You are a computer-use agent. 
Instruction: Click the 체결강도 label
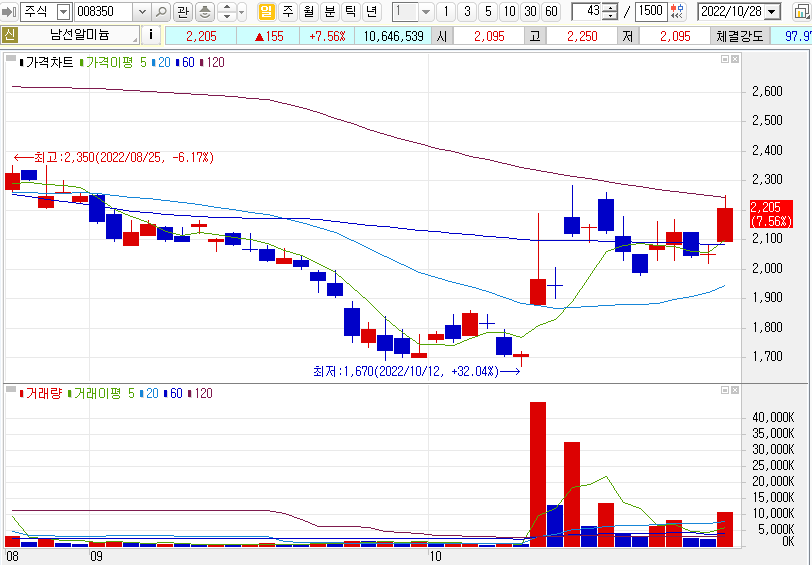[740, 36]
